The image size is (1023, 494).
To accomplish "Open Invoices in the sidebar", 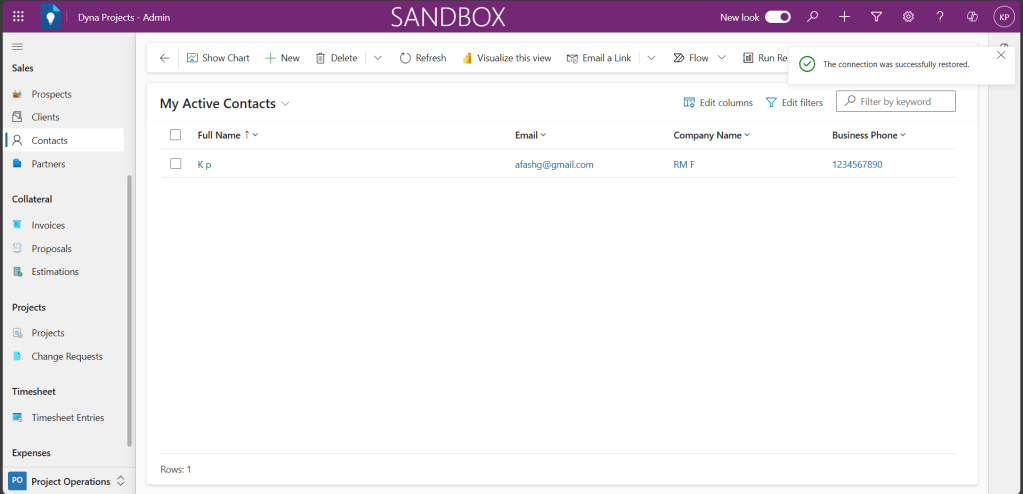I will tap(48, 226).
